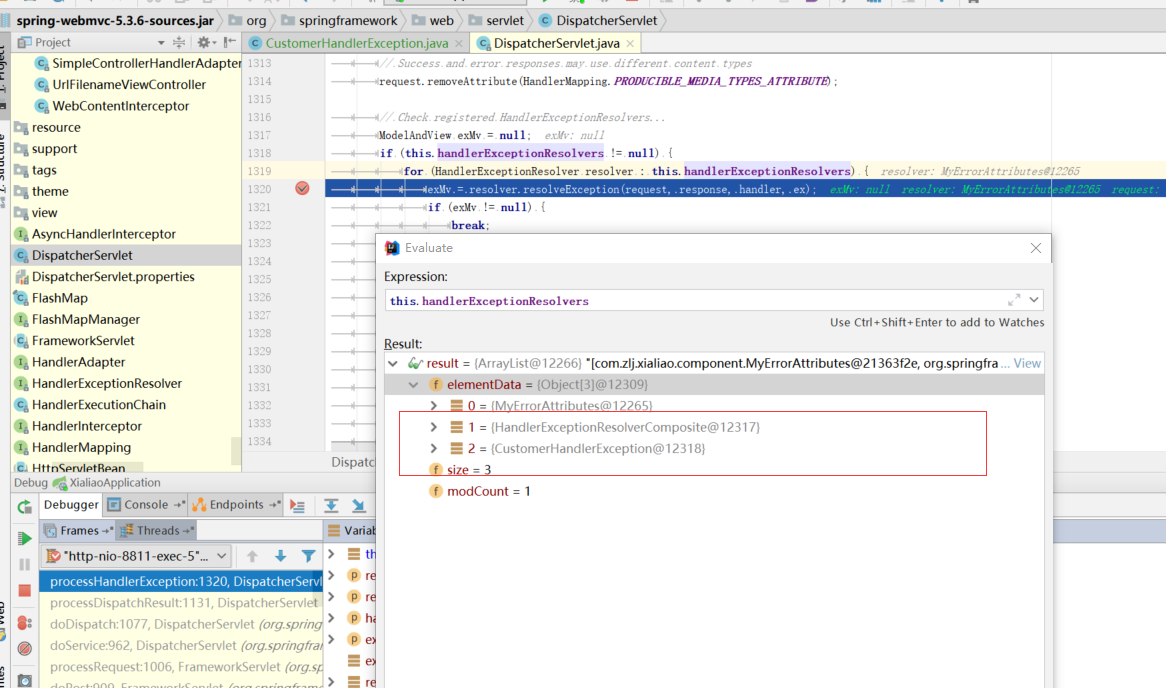Open the Project view selector dropdown
Screen dimensions: 1166x688
161,42
